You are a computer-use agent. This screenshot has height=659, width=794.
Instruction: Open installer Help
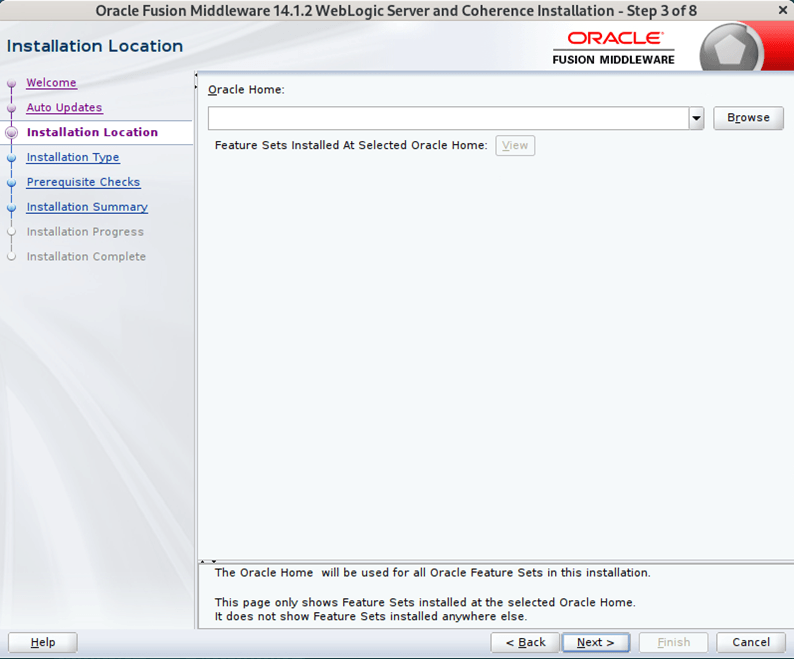click(43, 642)
